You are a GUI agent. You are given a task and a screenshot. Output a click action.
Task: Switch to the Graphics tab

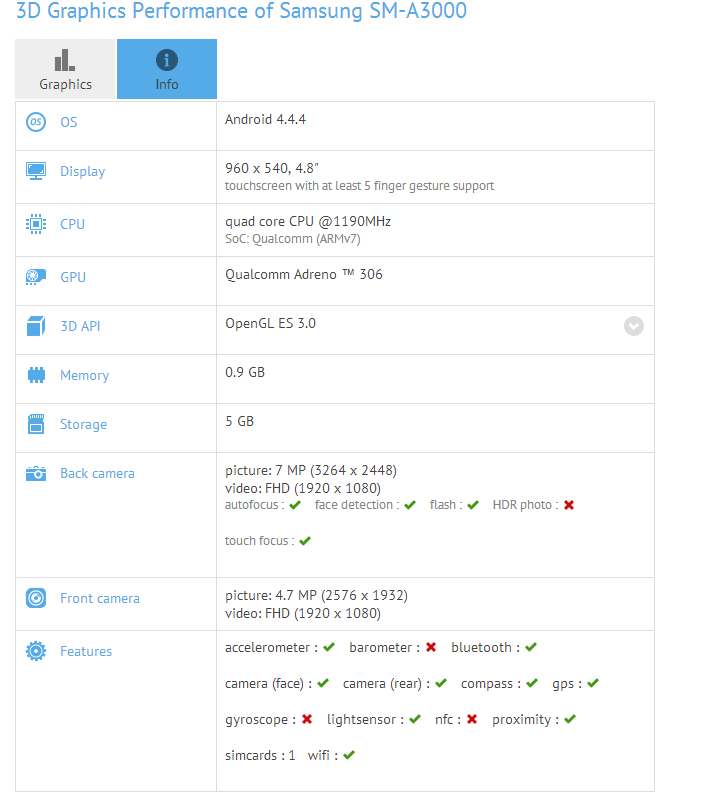[x=66, y=69]
